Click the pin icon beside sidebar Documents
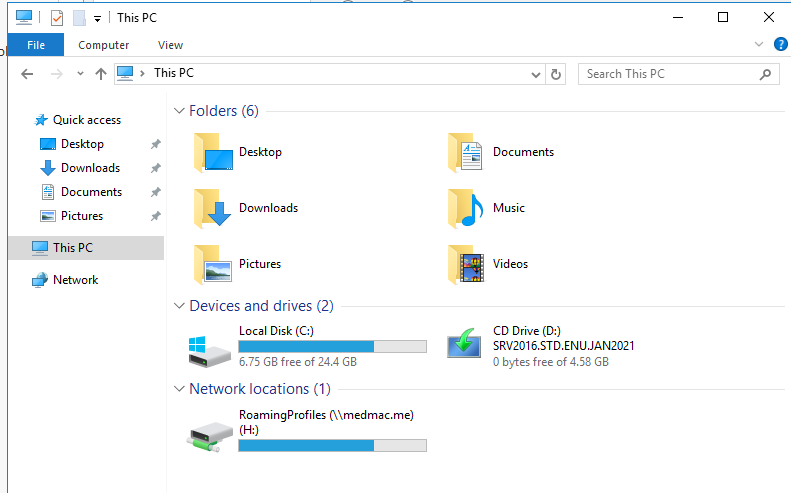 (155, 192)
